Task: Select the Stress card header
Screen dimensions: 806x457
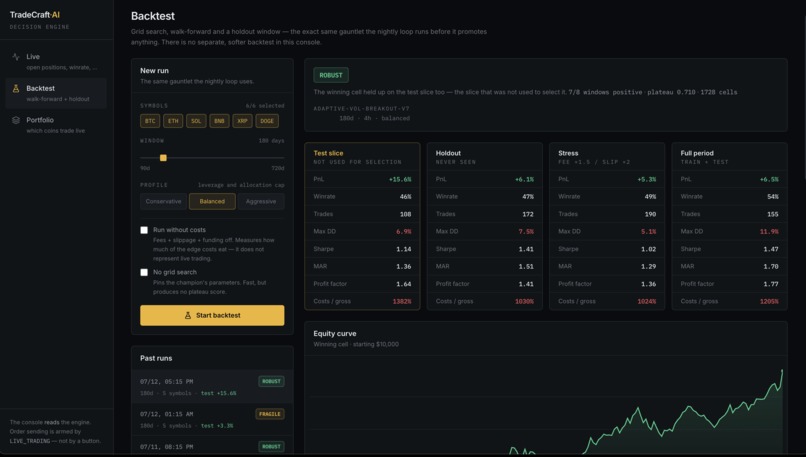Action: click(607, 157)
